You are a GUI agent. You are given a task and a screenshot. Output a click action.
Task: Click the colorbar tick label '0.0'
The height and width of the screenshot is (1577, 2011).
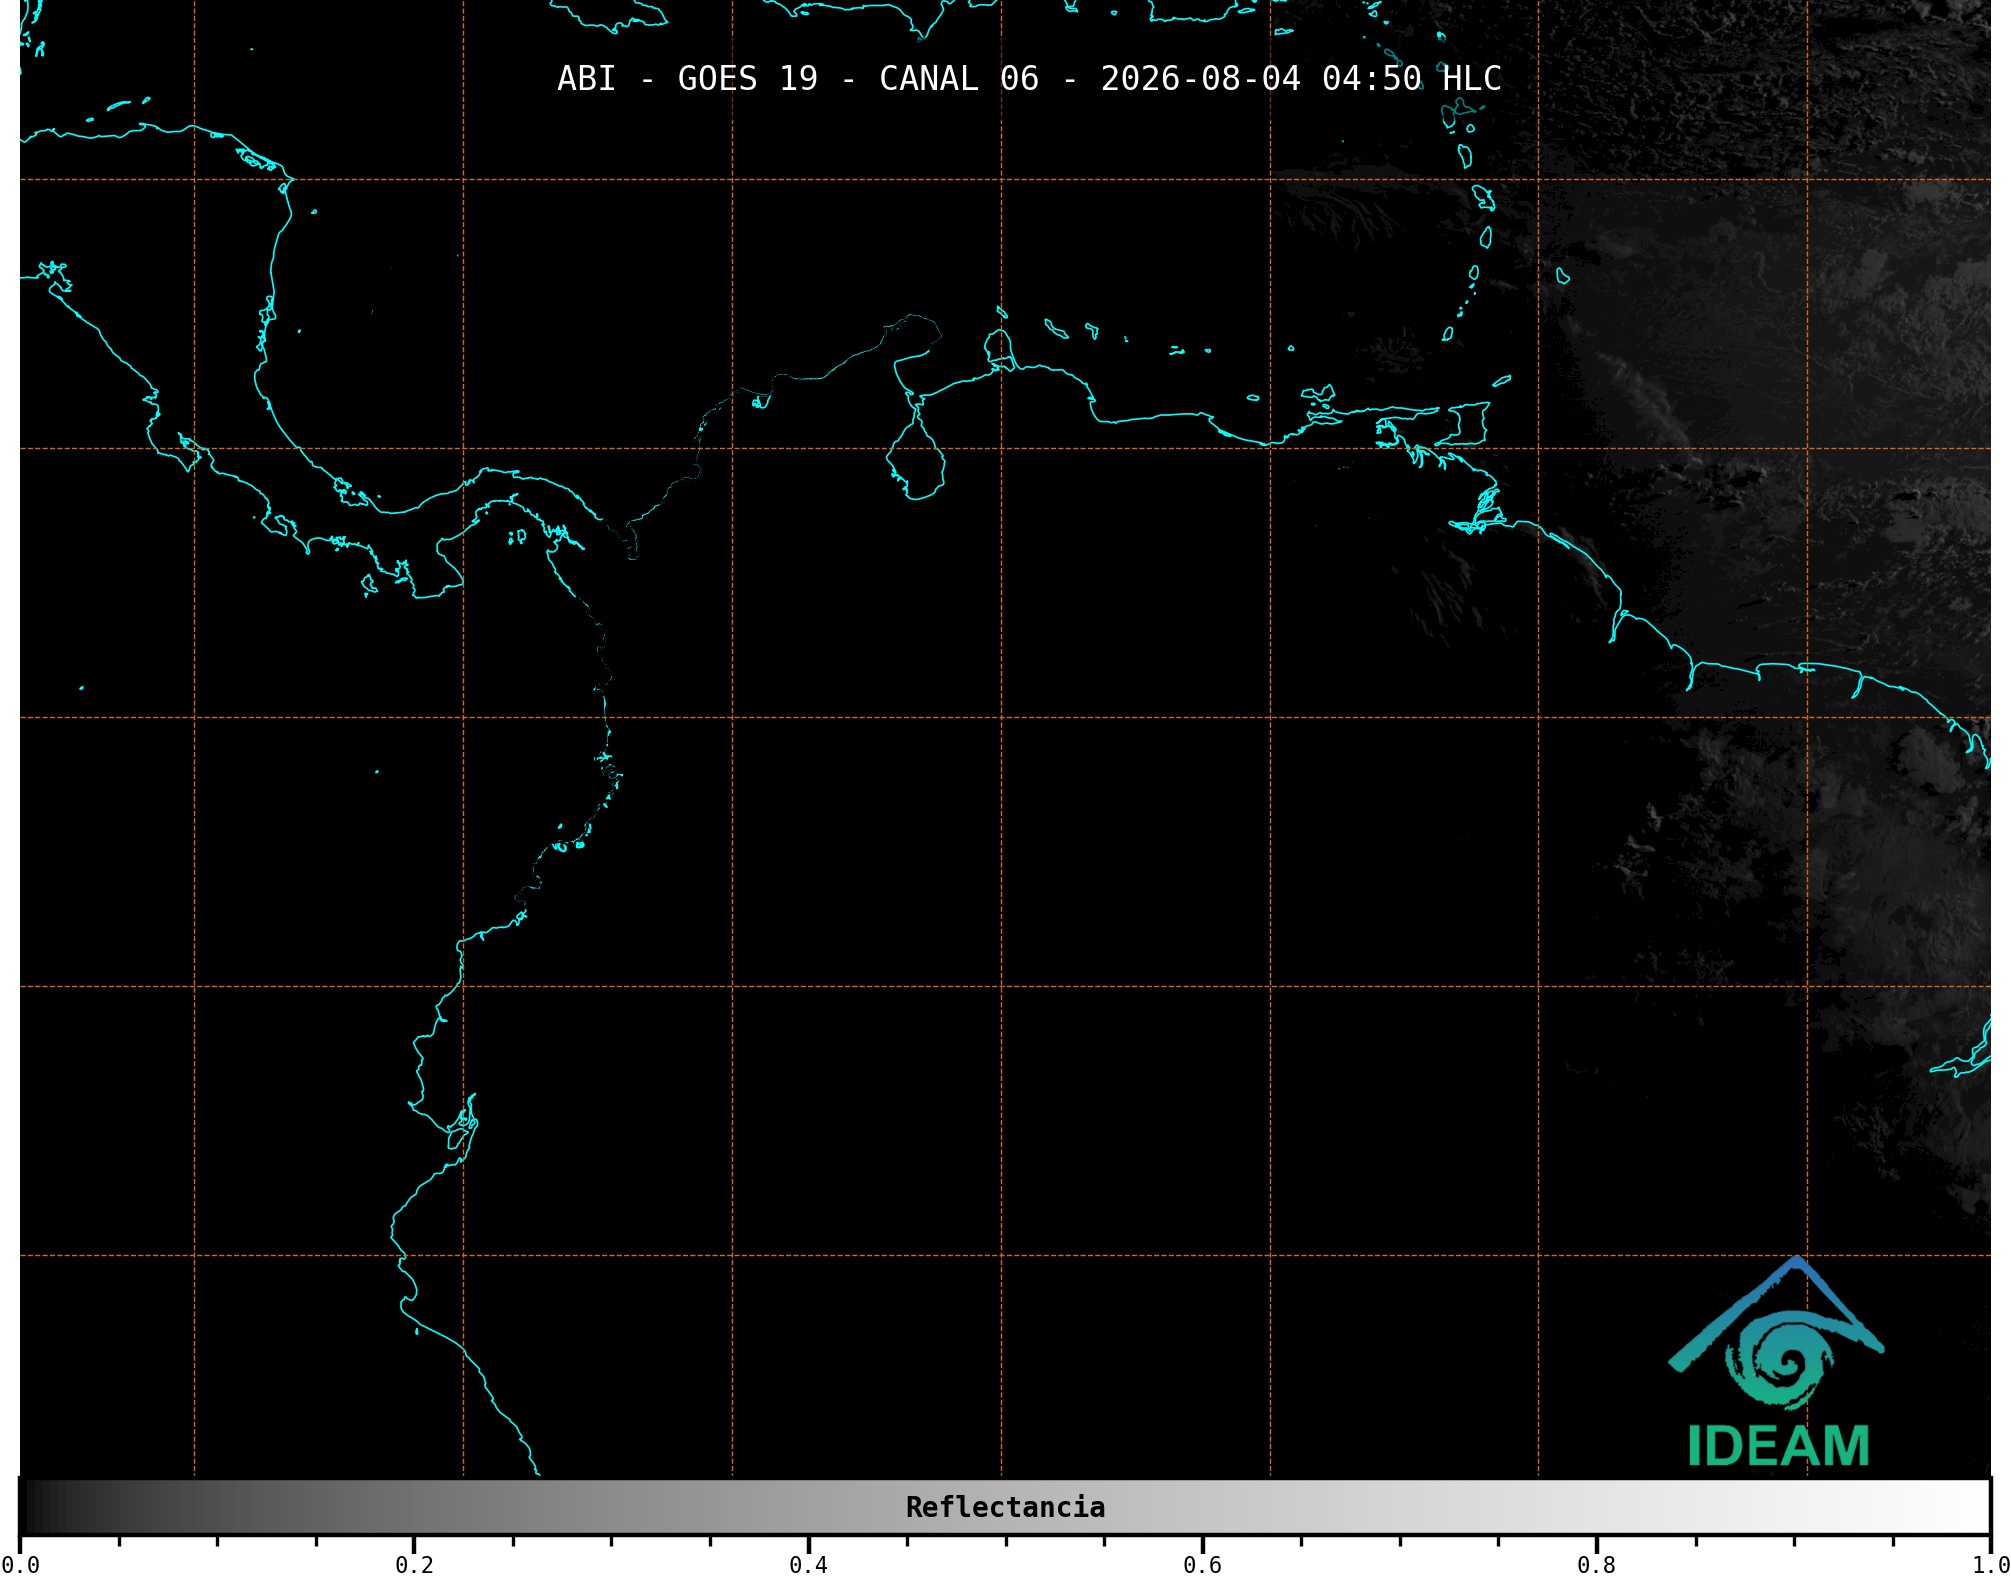tap(20, 1564)
